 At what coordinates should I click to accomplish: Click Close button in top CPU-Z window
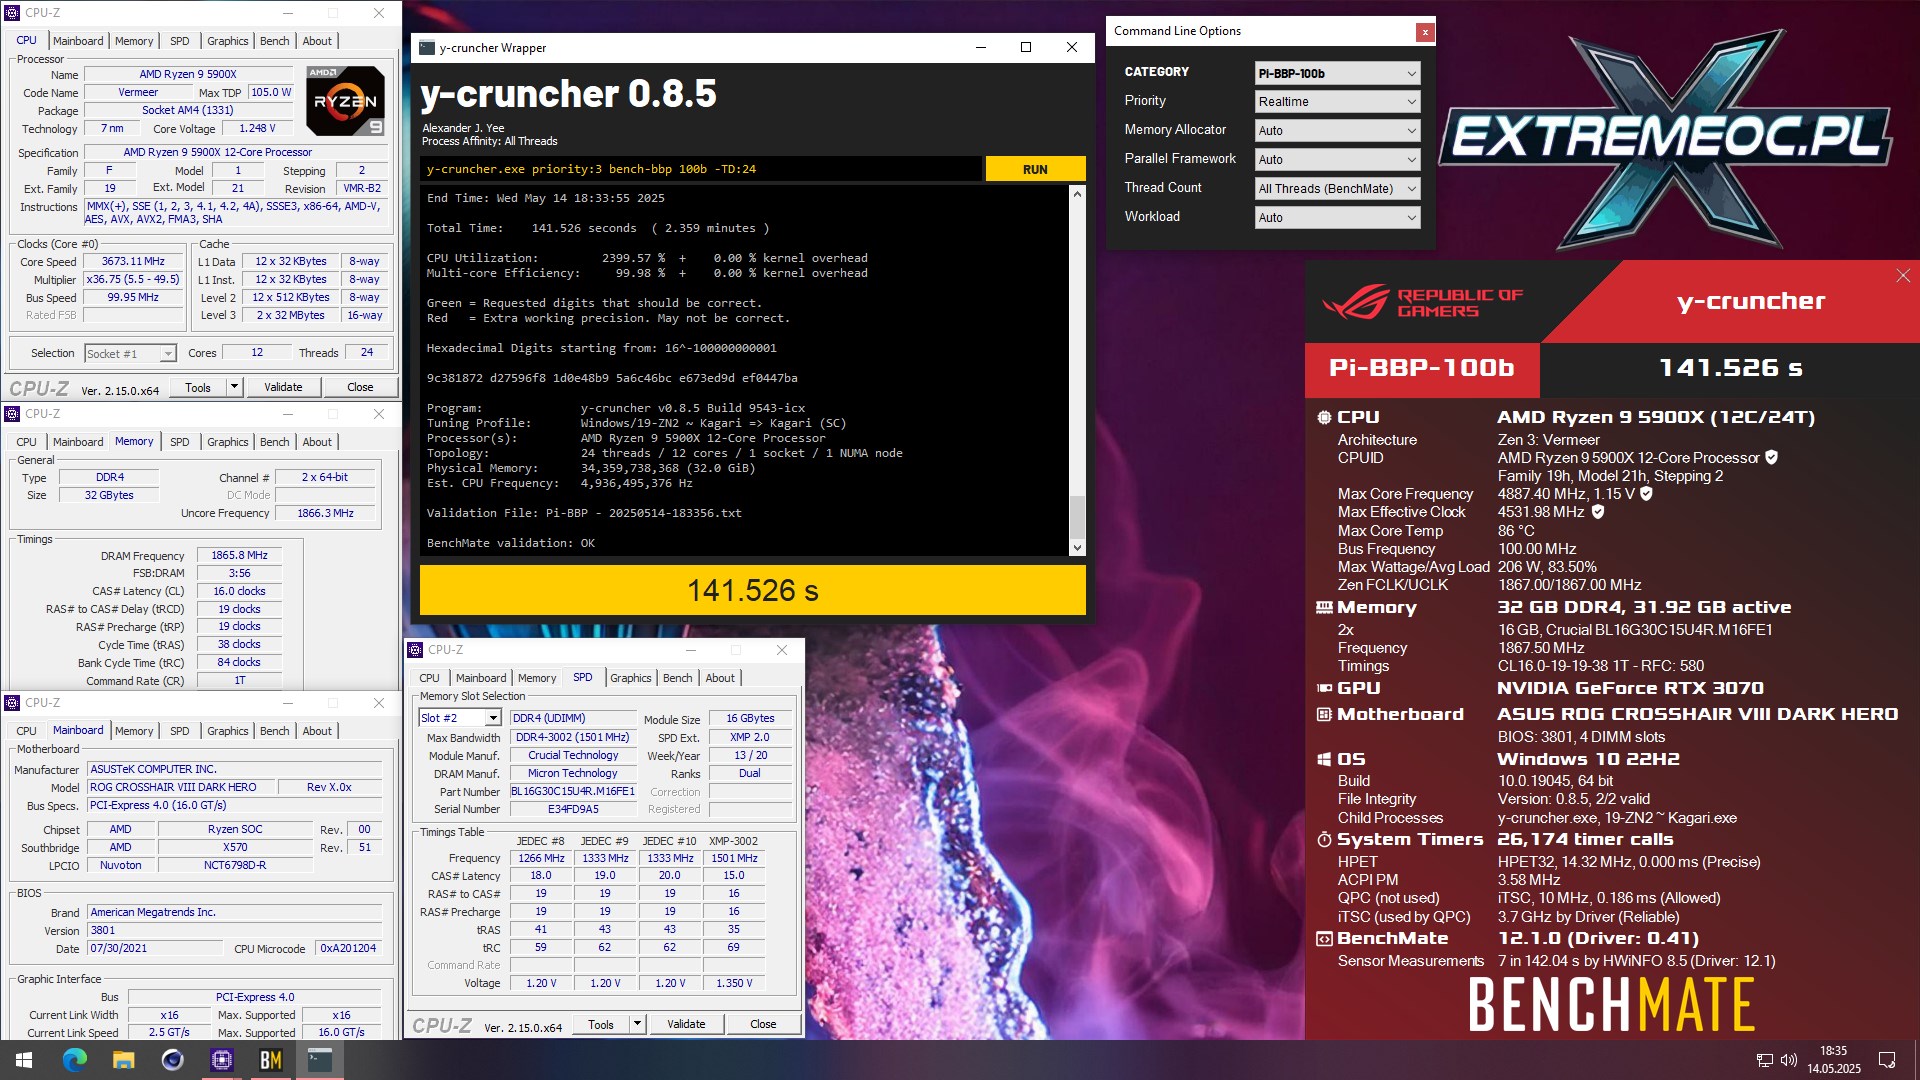(360, 387)
